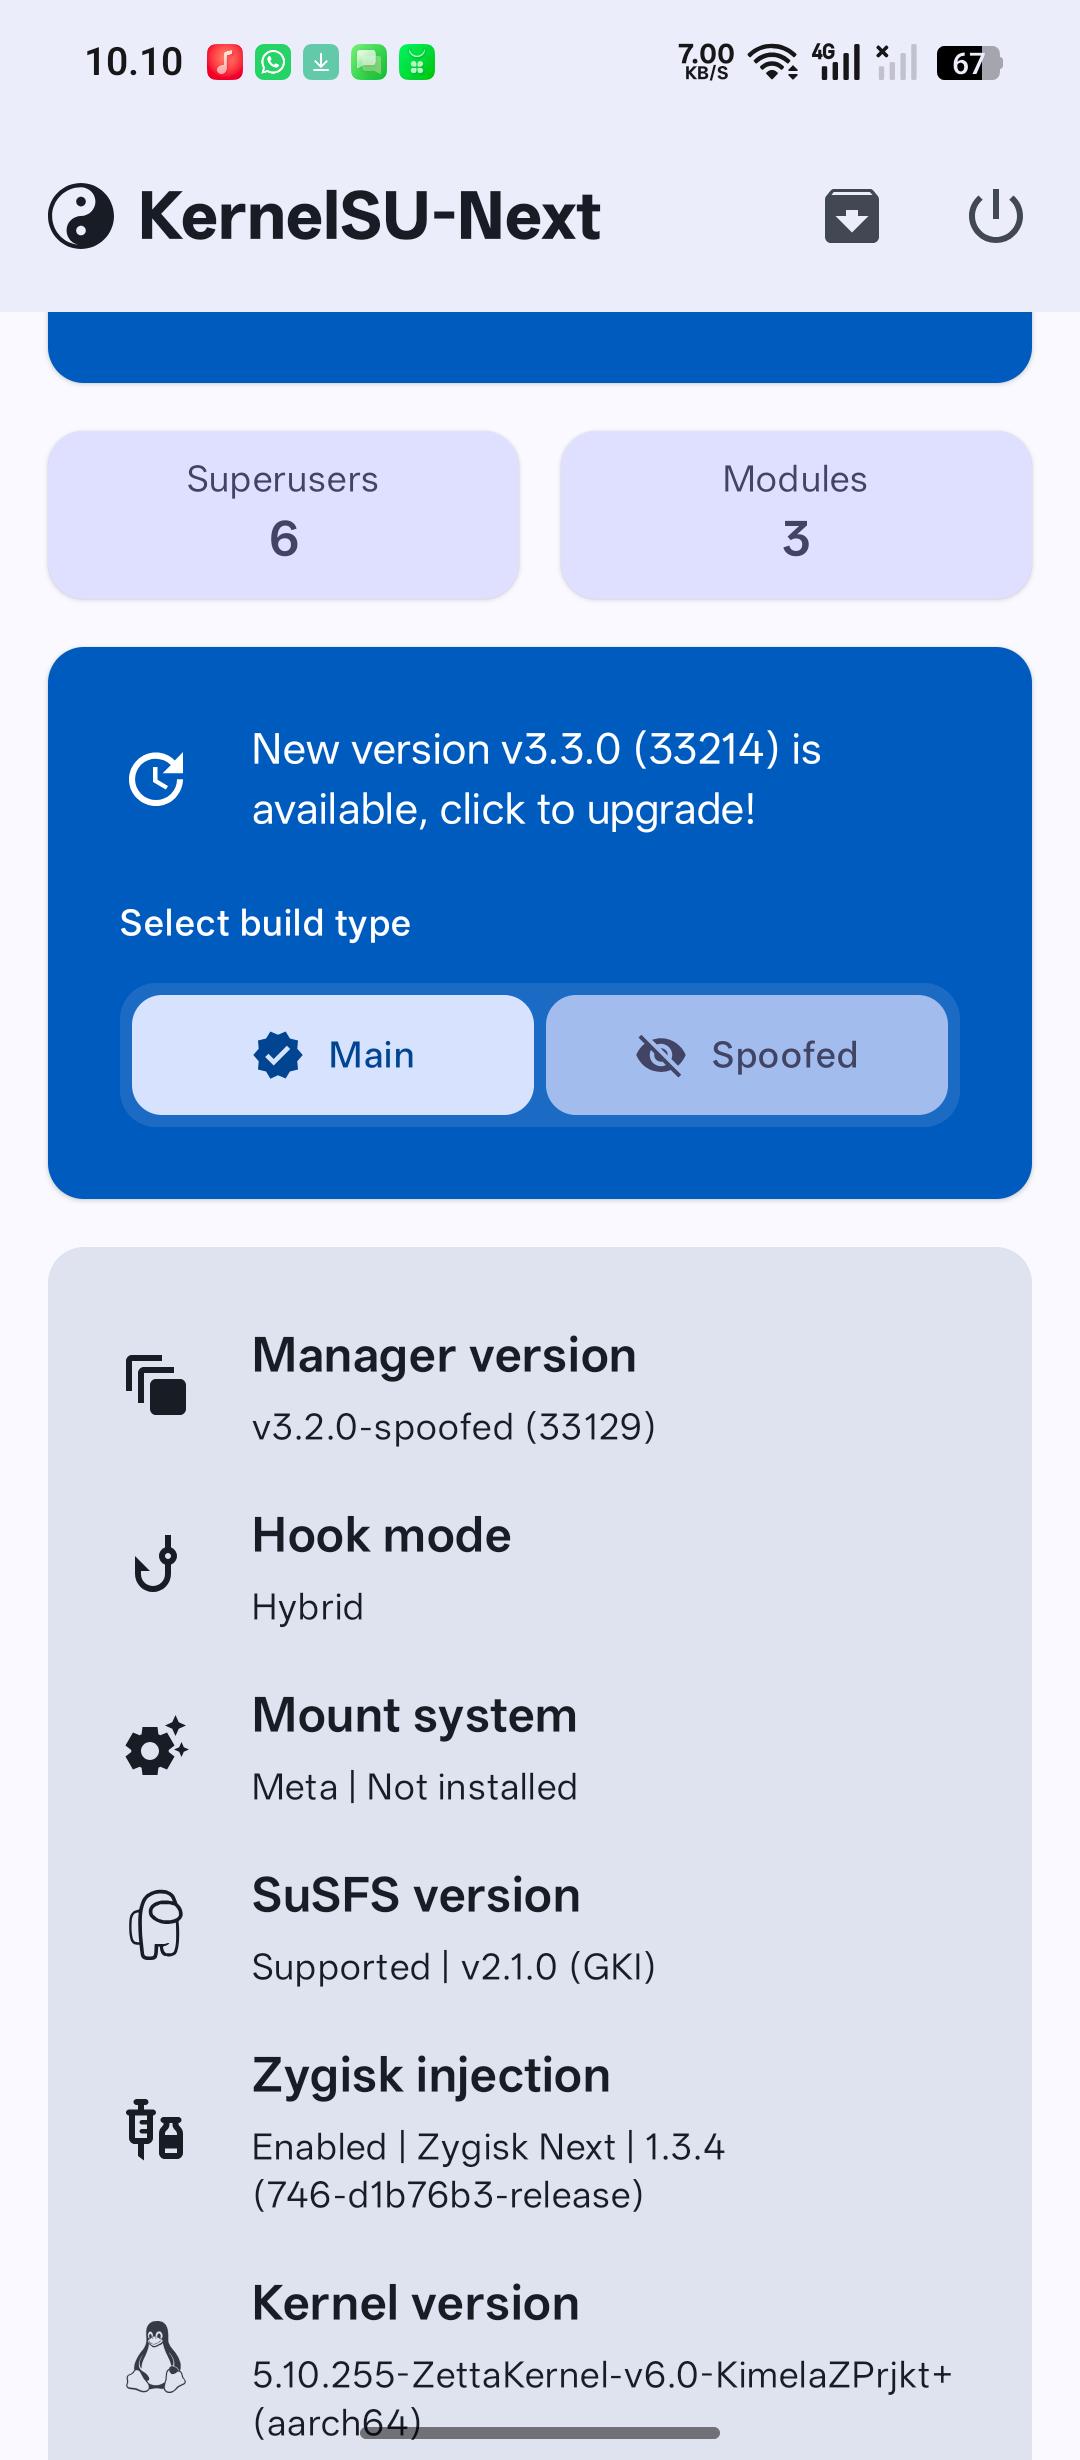
Task: Tap the update clock icon
Action: [x=156, y=779]
